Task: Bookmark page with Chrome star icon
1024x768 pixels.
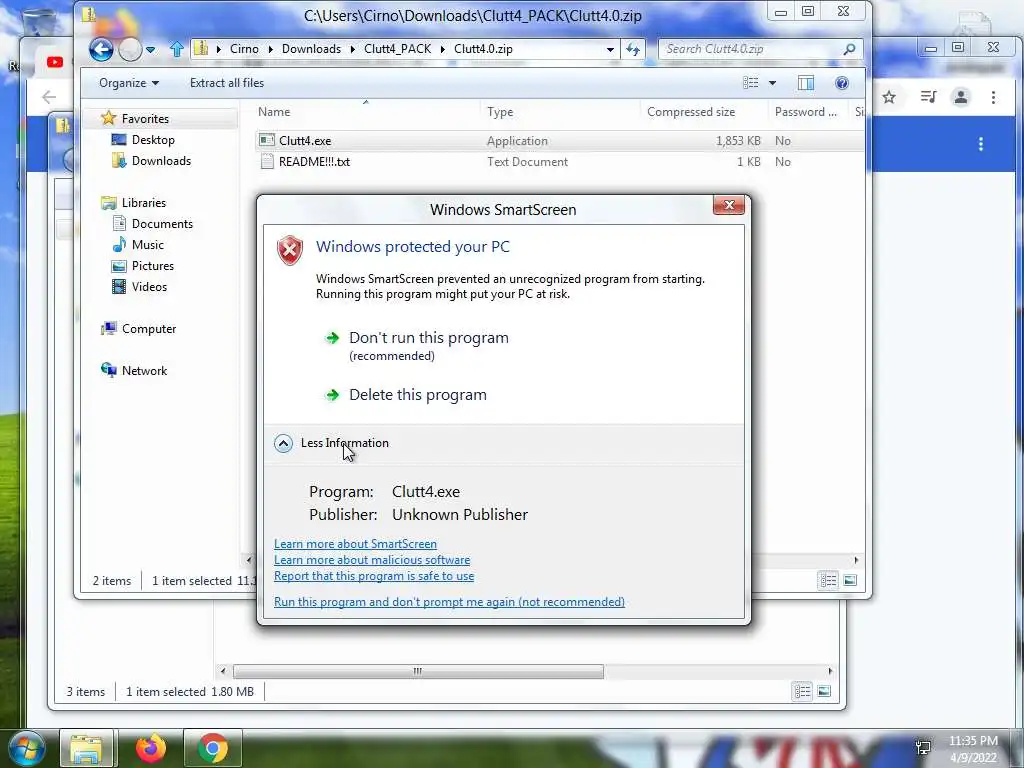Action: [889, 97]
